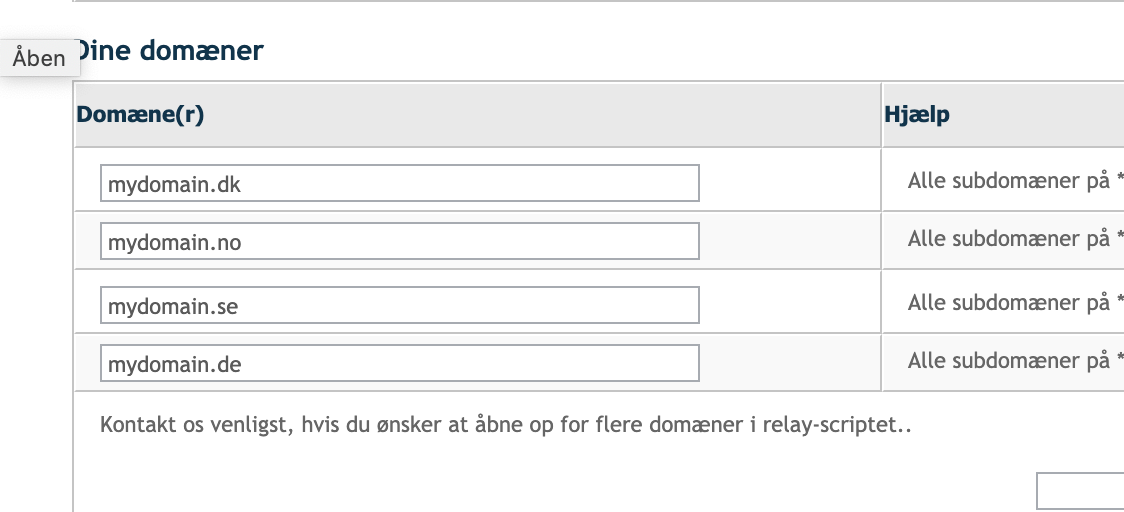This screenshot has width=1124, height=512.
Task: Click the Åben tooltip label
Action: [x=39, y=58]
